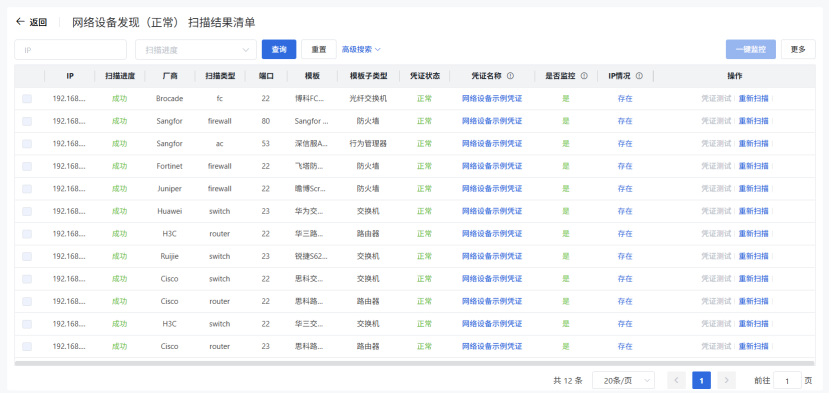This screenshot has height=393, width=829.
Task: Click the Brocade vendor cell
Action: tap(170, 98)
